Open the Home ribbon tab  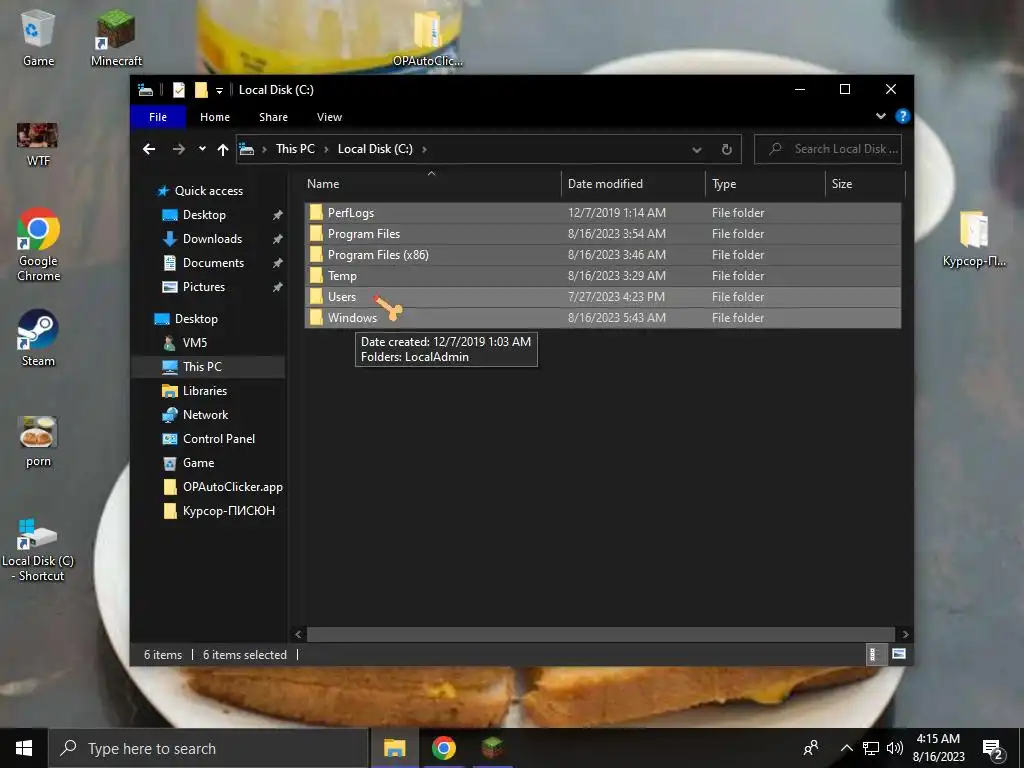215,117
